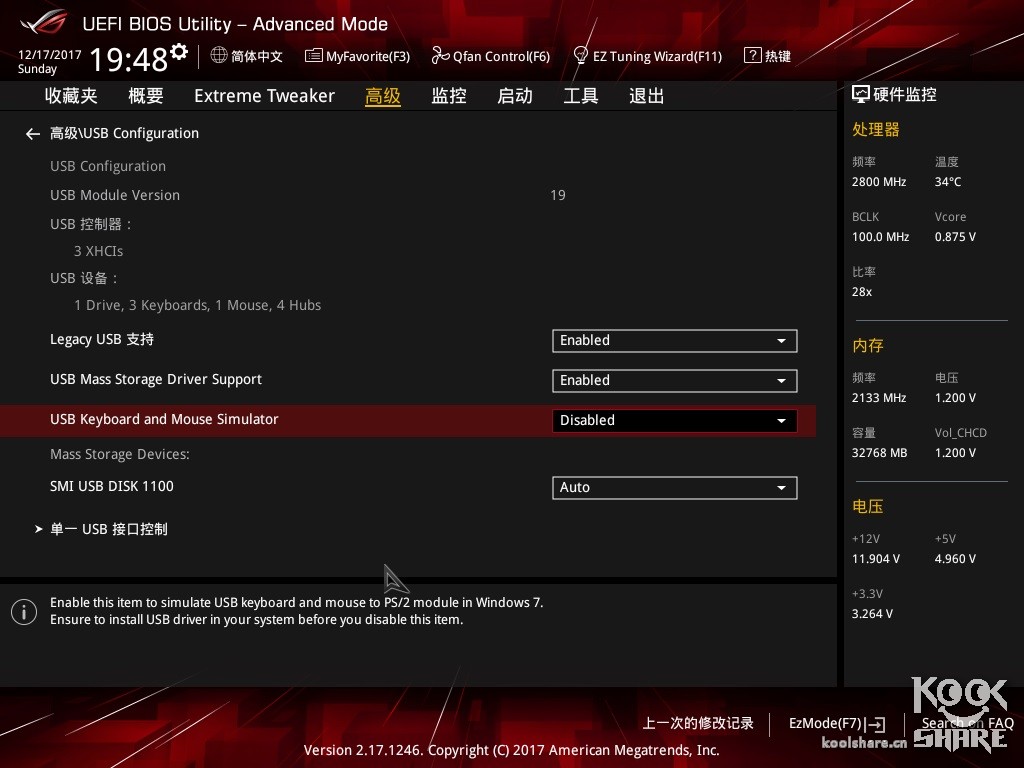Click USB Module Version value 19
Image resolution: width=1024 pixels, height=768 pixels.
click(558, 195)
